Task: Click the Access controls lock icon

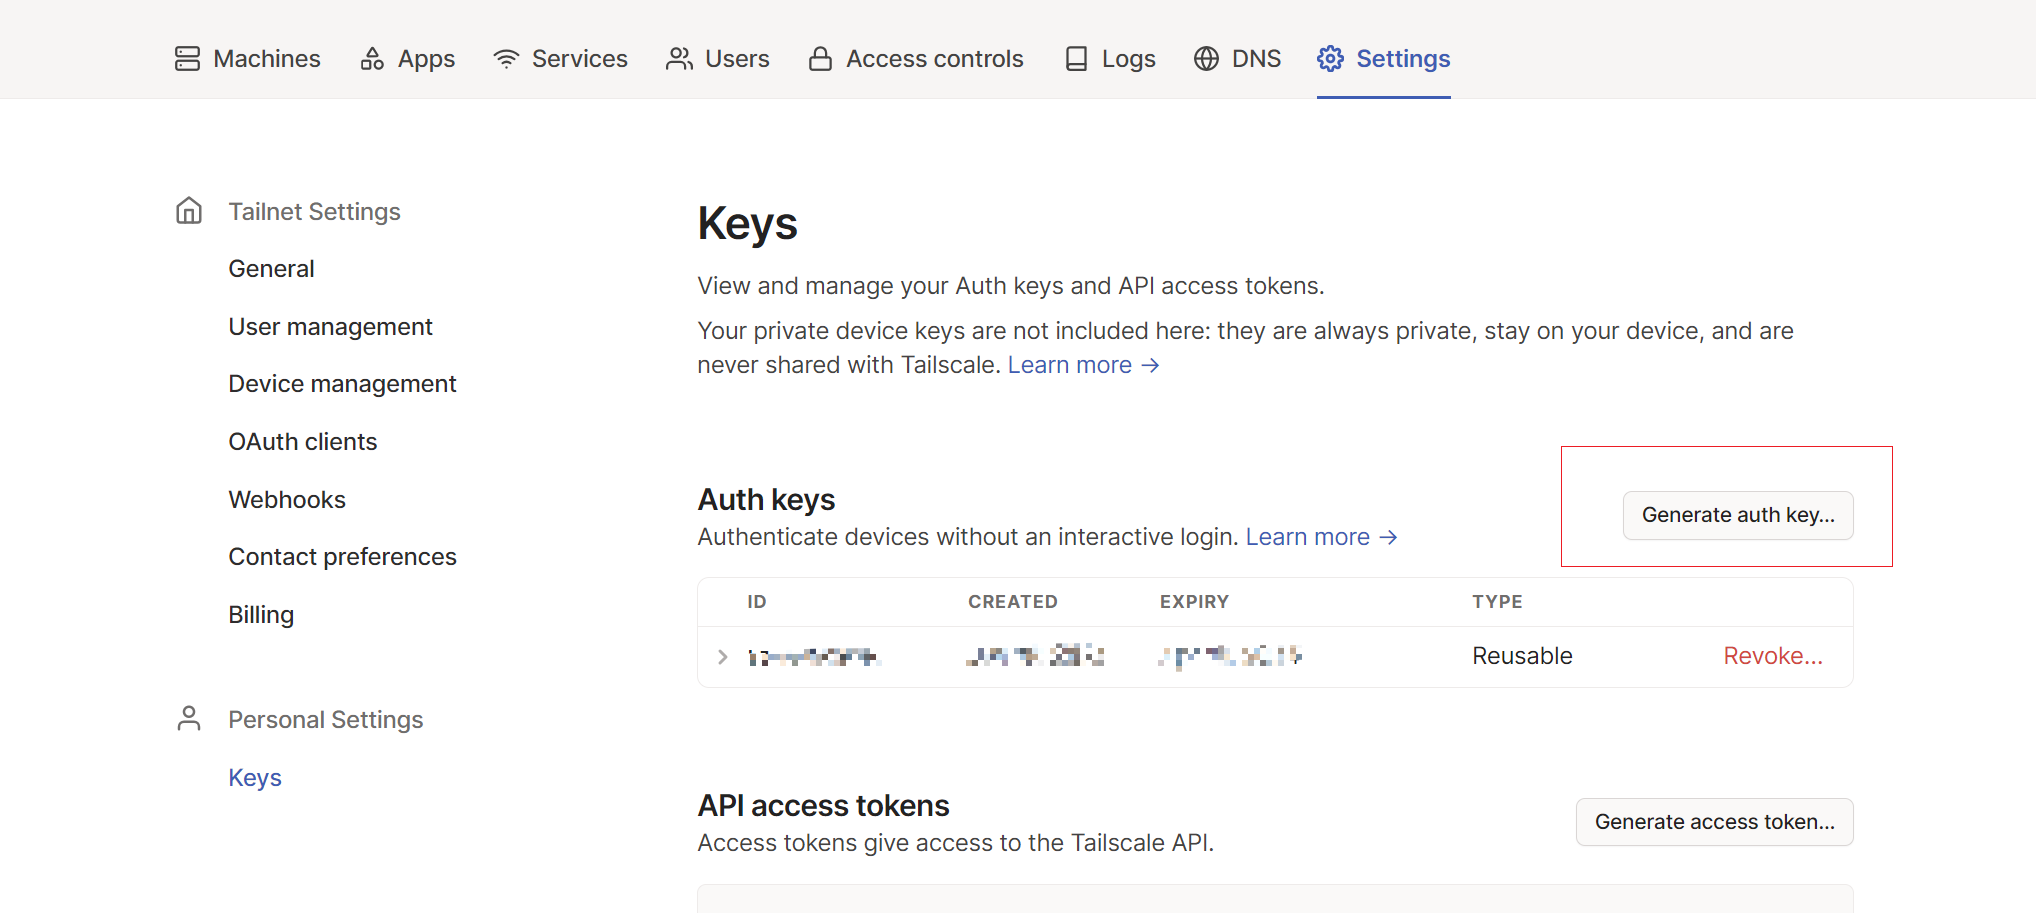Action: (820, 59)
